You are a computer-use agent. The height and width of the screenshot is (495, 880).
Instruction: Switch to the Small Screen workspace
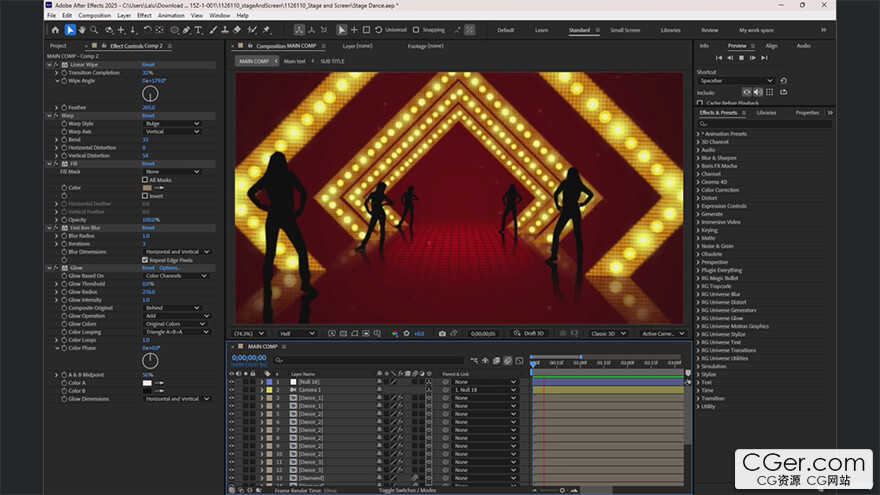625,30
